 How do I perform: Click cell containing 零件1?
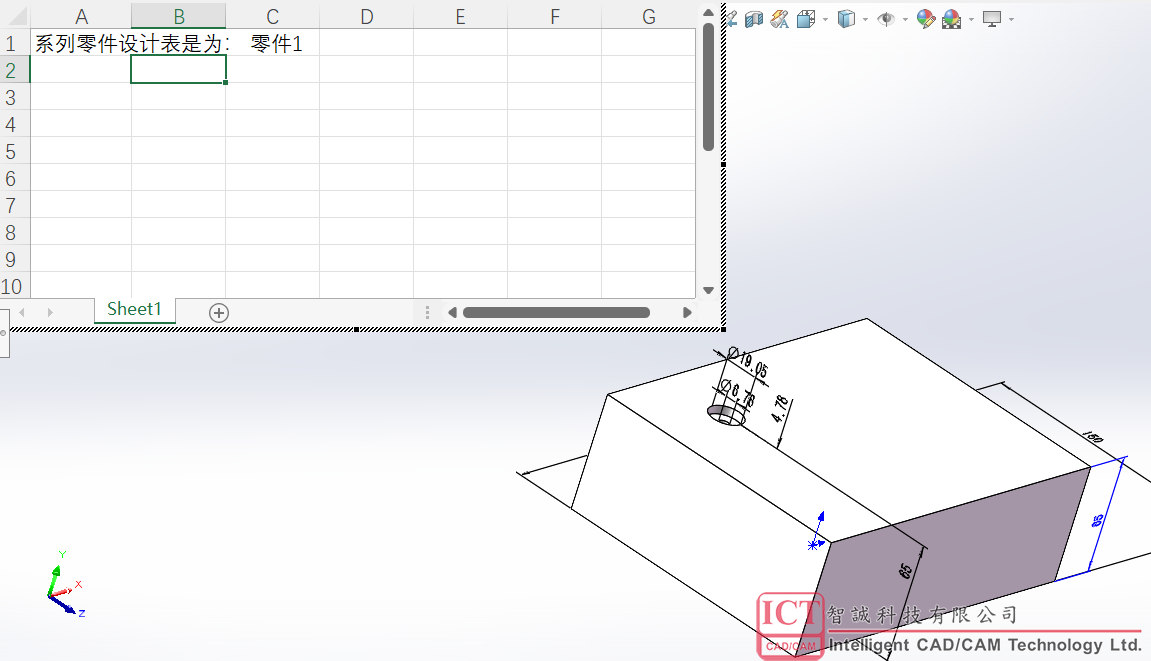click(x=272, y=43)
